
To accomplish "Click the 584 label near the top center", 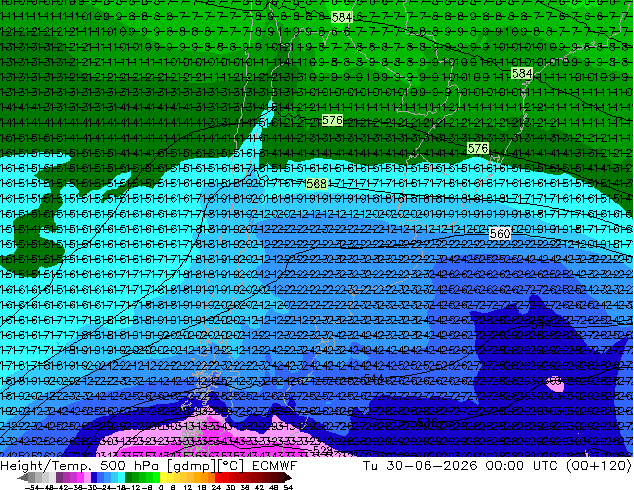I will point(342,17).
